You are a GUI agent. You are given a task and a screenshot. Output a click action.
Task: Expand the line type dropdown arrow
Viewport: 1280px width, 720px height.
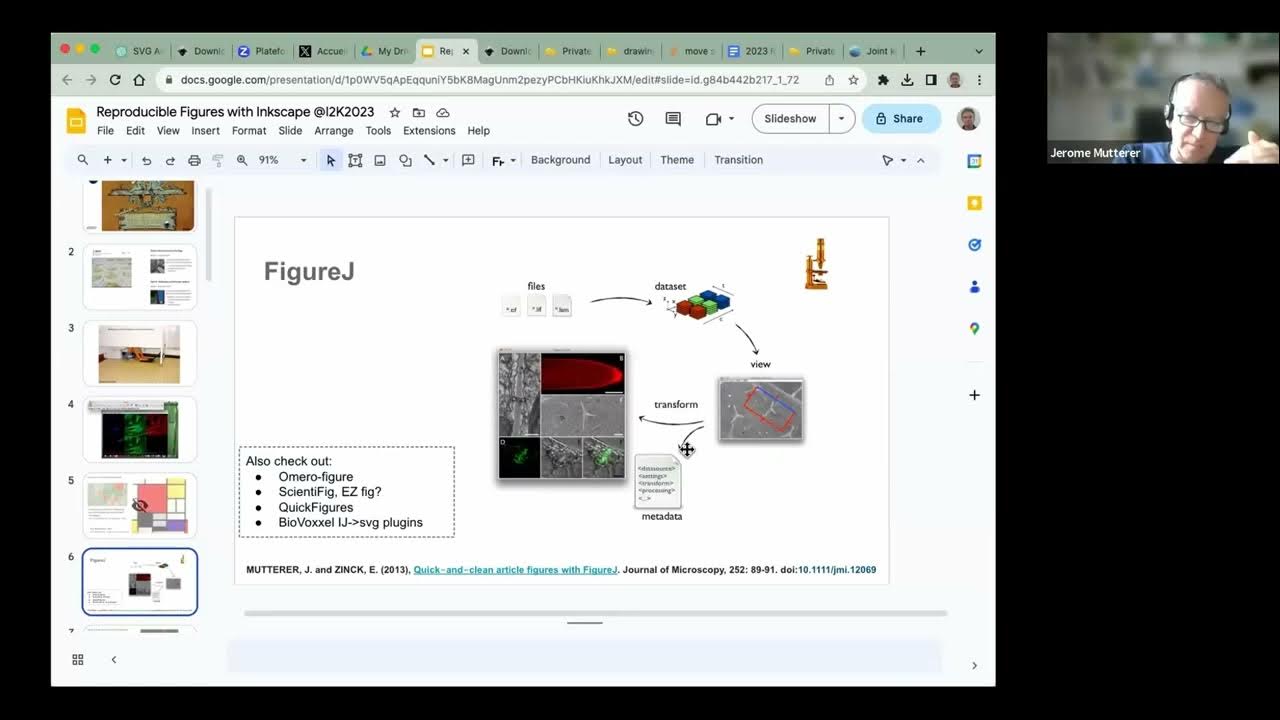[x=445, y=160]
